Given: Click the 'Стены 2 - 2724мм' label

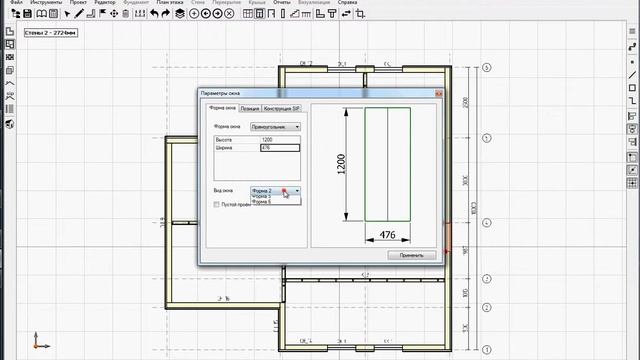Looking at the screenshot, I should [51, 33].
